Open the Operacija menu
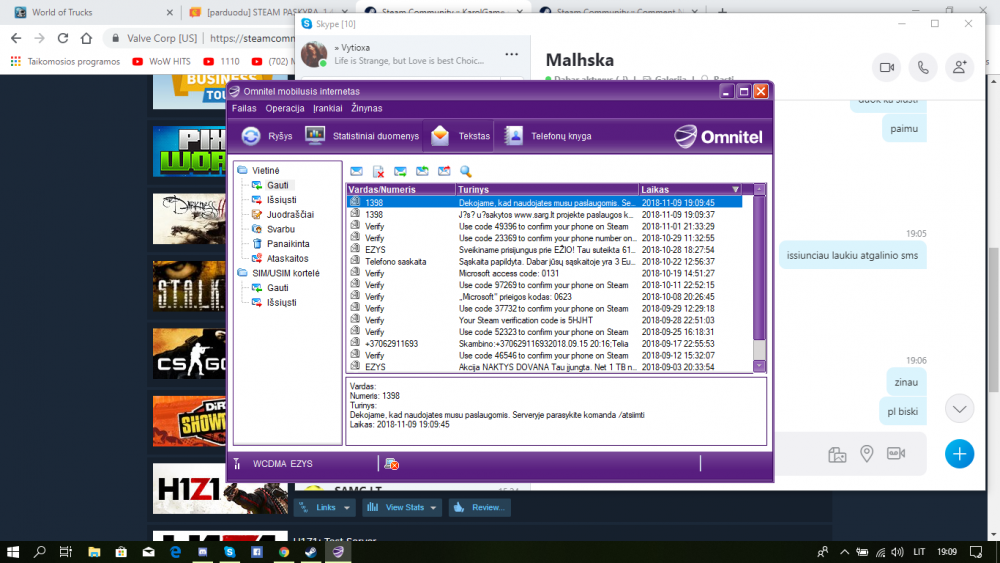The width and height of the screenshot is (1000, 563). click(x=284, y=108)
